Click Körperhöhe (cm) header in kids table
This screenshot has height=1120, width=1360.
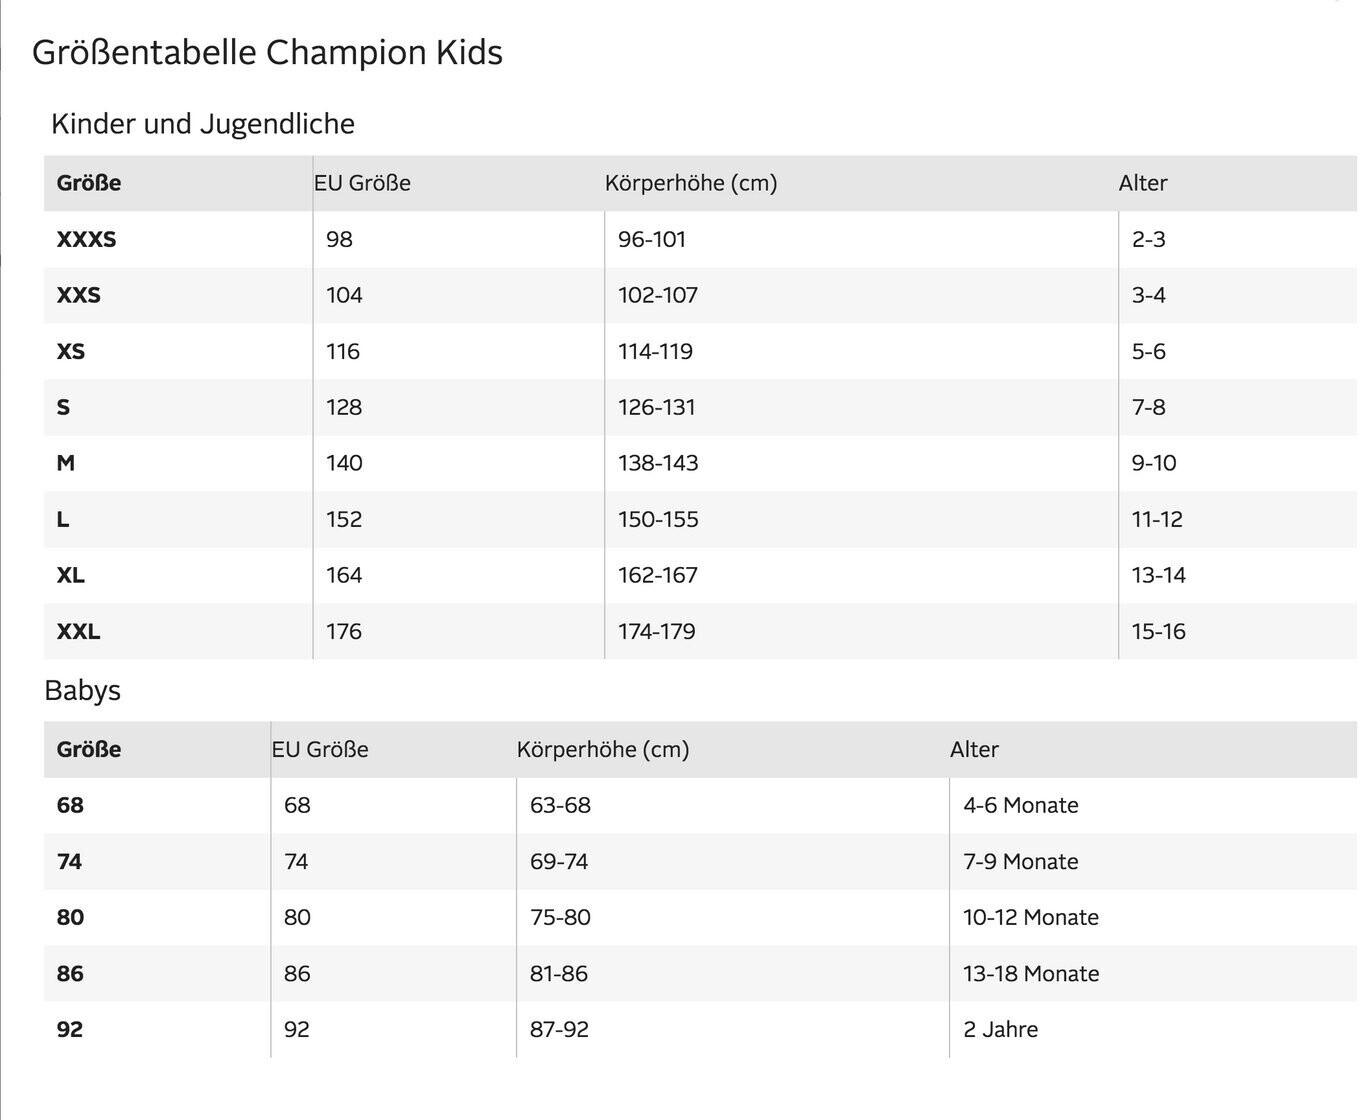pyautogui.click(x=691, y=183)
